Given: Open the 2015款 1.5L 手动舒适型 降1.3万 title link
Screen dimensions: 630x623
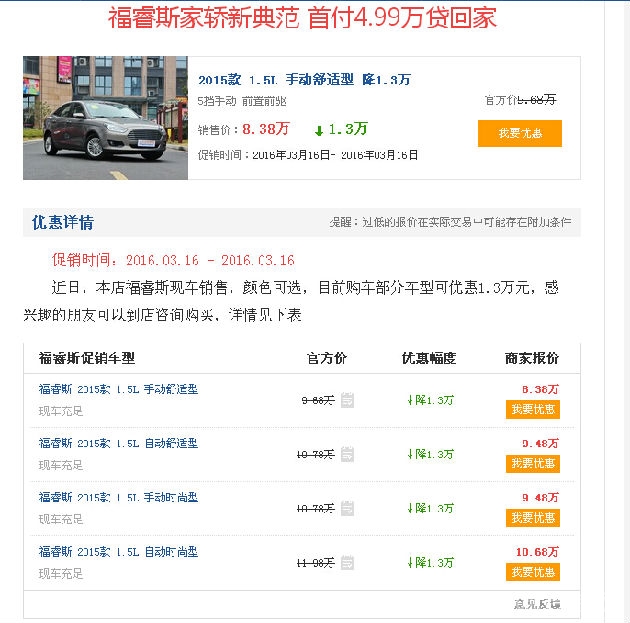Looking at the screenshot, I should point(304,80).
